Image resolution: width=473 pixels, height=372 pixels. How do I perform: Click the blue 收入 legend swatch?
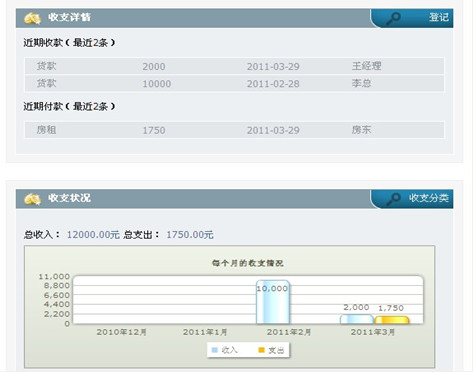pos(215,350)
